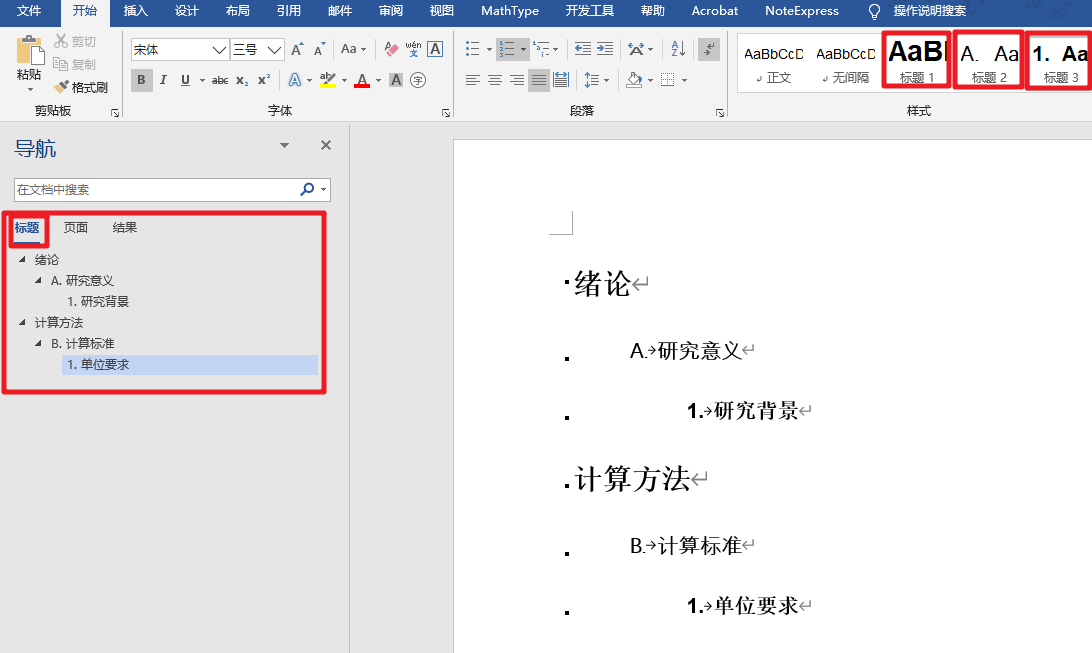Click the Sort icon in the paragraph group
This screenshot has height=653, width=1092.
click(676, 48)
